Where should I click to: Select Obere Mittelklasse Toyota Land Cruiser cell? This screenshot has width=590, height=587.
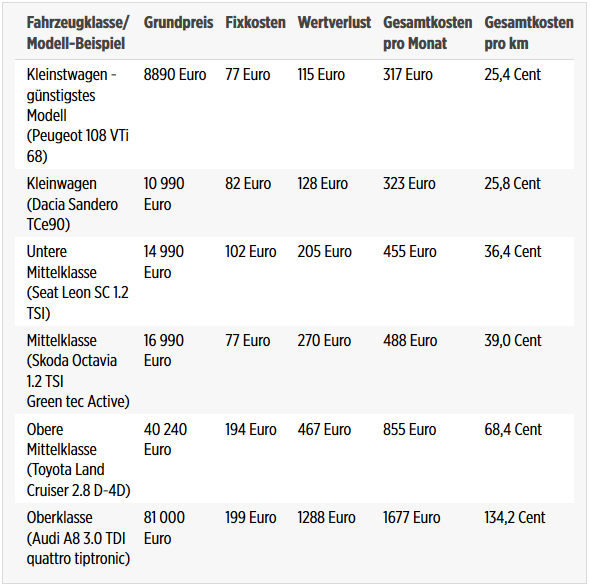(78, 459)
